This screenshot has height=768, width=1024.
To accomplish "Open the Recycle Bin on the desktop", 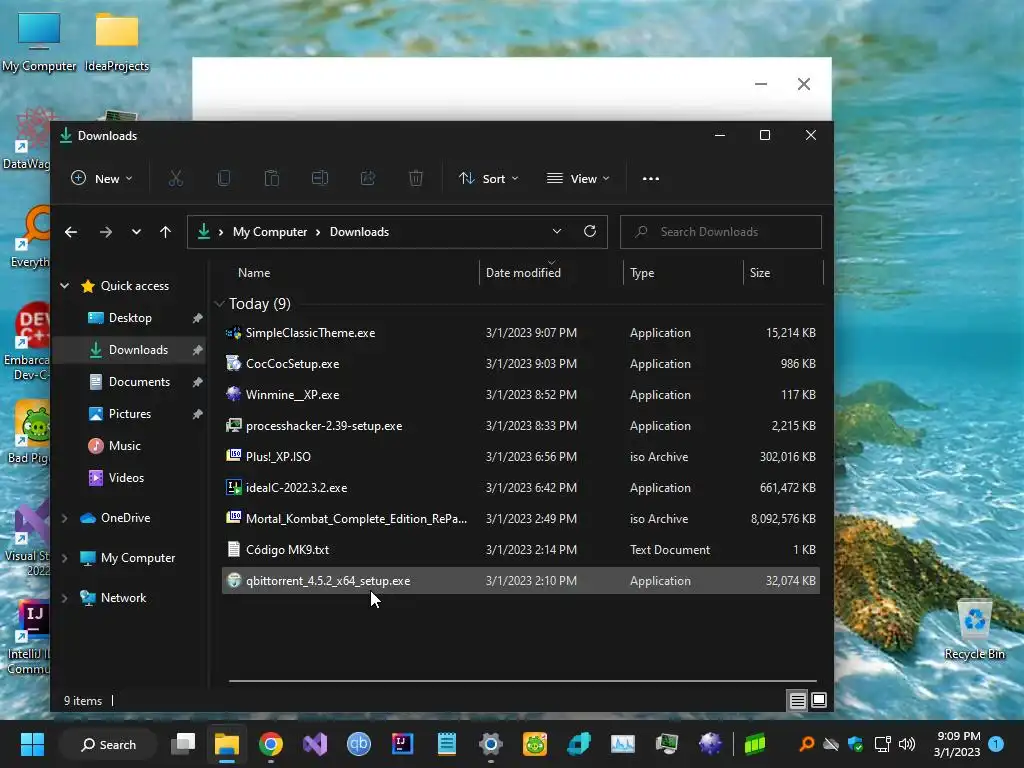I will 974,630.
